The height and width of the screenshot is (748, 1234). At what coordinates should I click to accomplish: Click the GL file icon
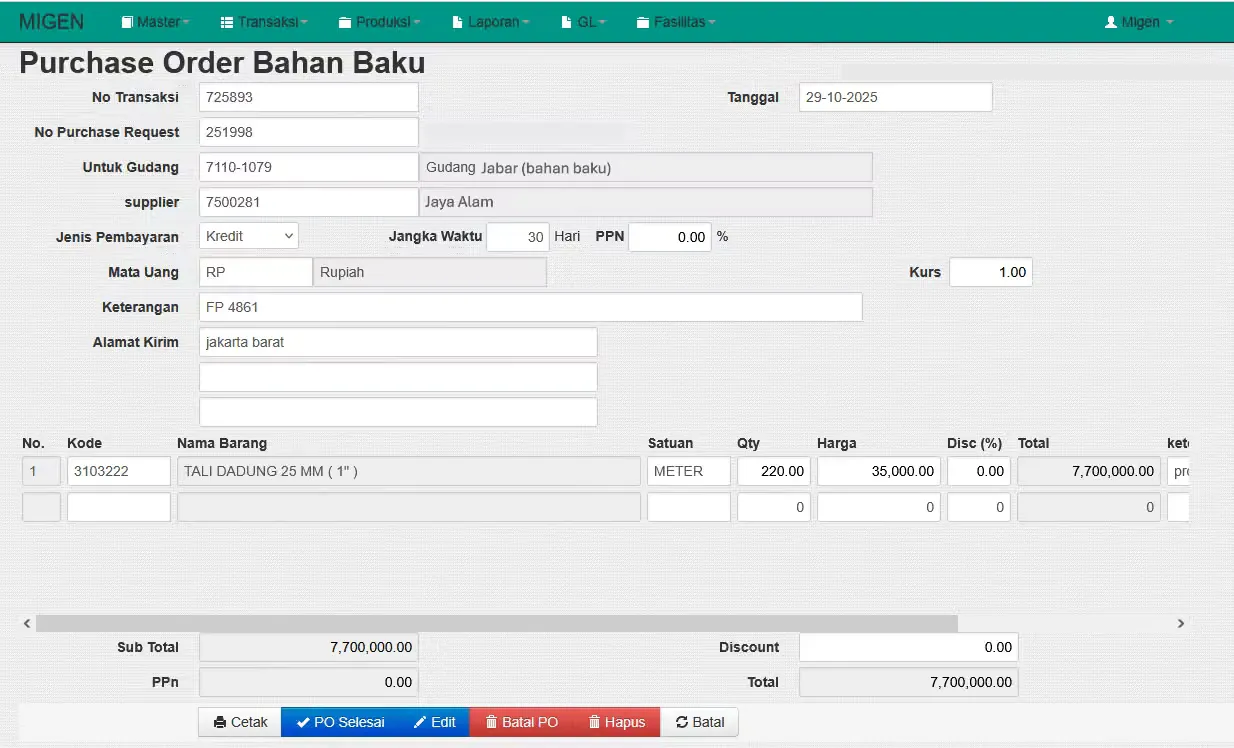(567, 22)
